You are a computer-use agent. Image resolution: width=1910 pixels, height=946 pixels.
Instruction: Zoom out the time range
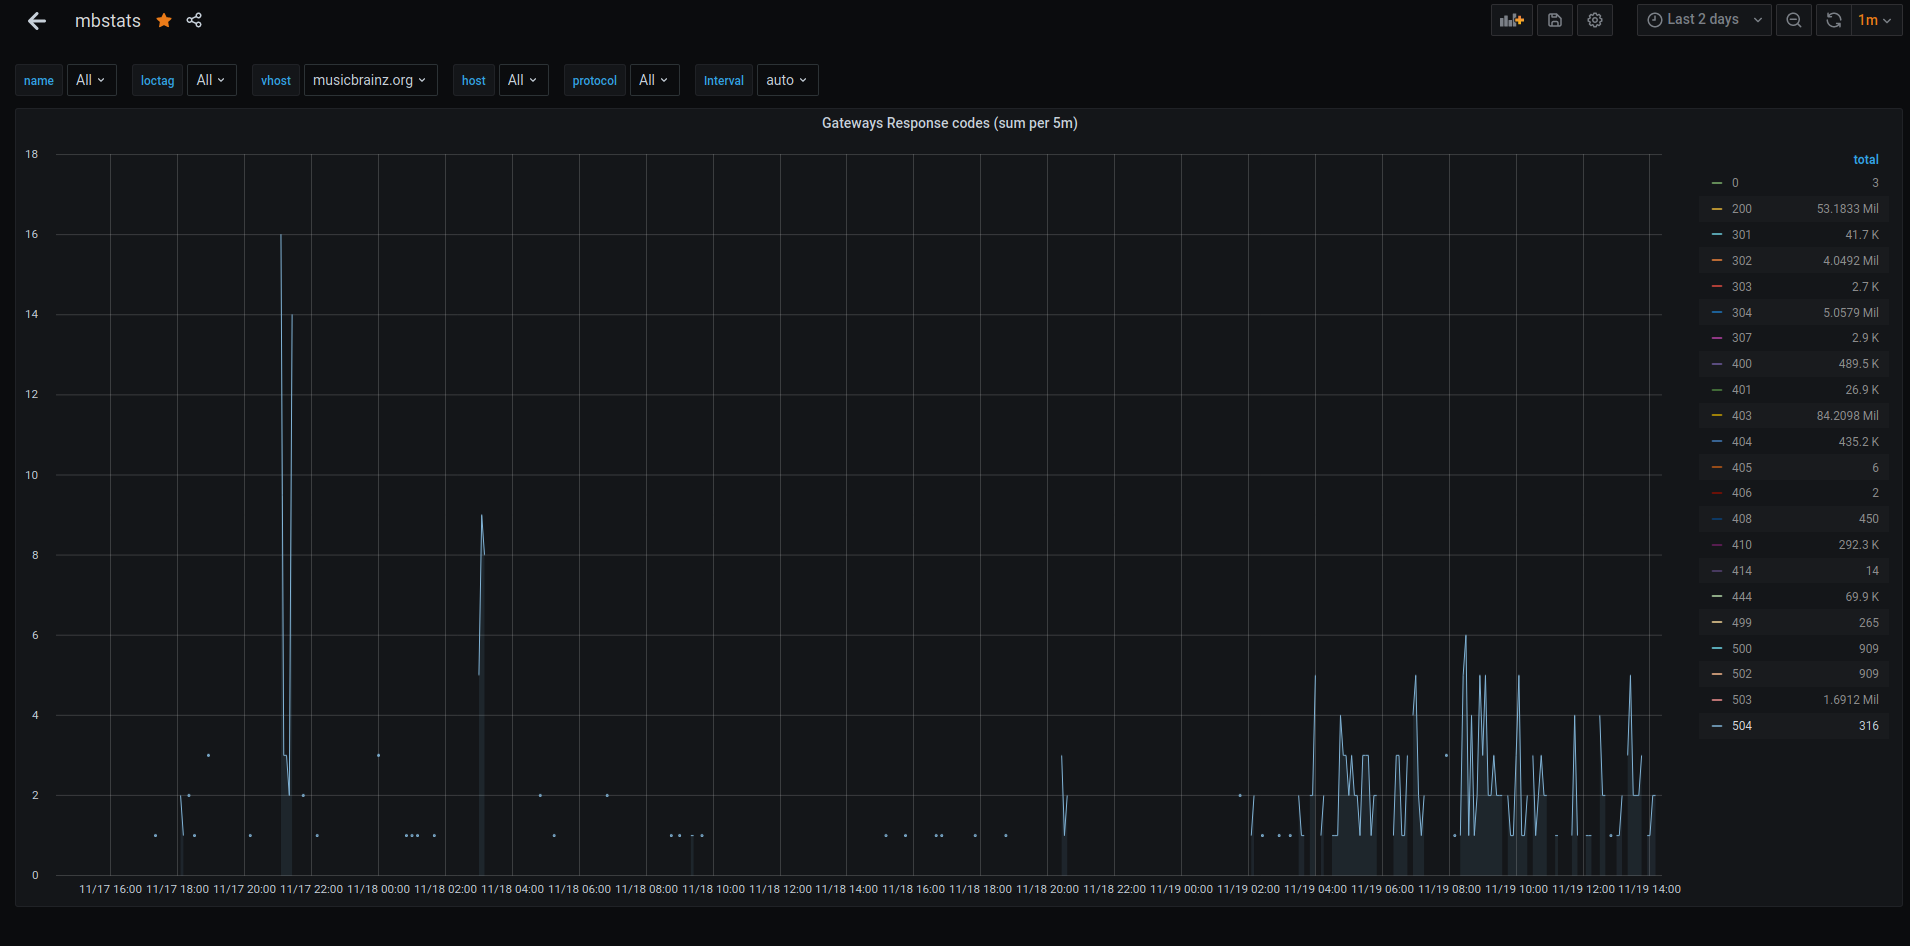coord(1794,20)
